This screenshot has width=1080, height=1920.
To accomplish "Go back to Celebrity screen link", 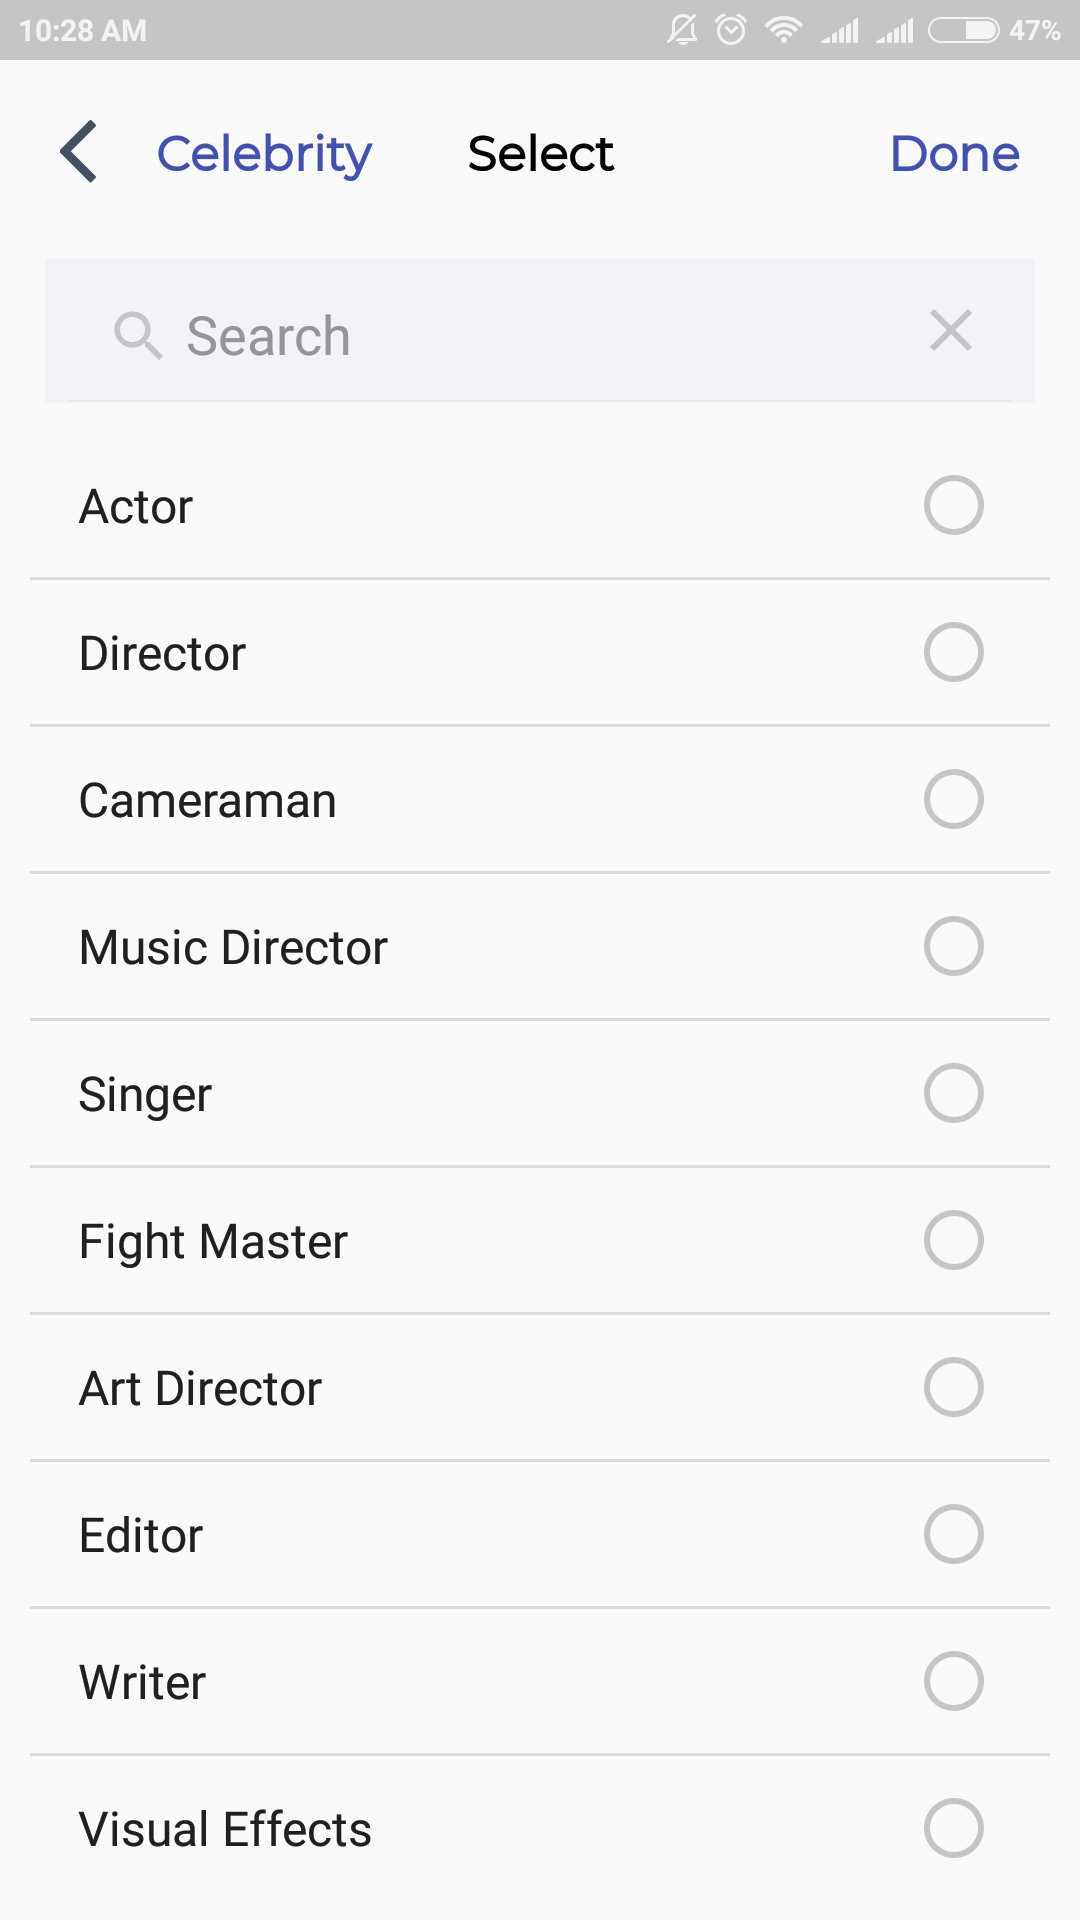I will tap(264, 154).
